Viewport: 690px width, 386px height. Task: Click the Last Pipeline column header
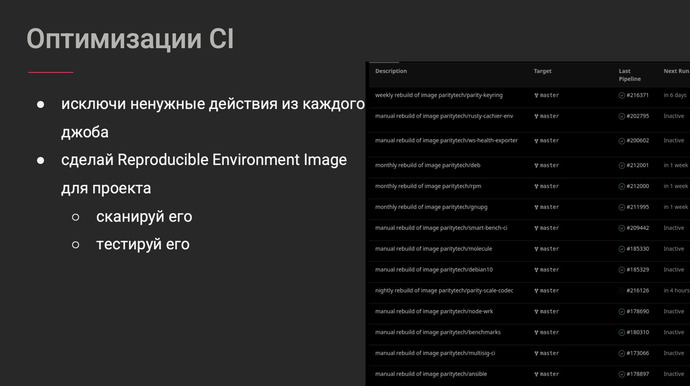point(630,75)
